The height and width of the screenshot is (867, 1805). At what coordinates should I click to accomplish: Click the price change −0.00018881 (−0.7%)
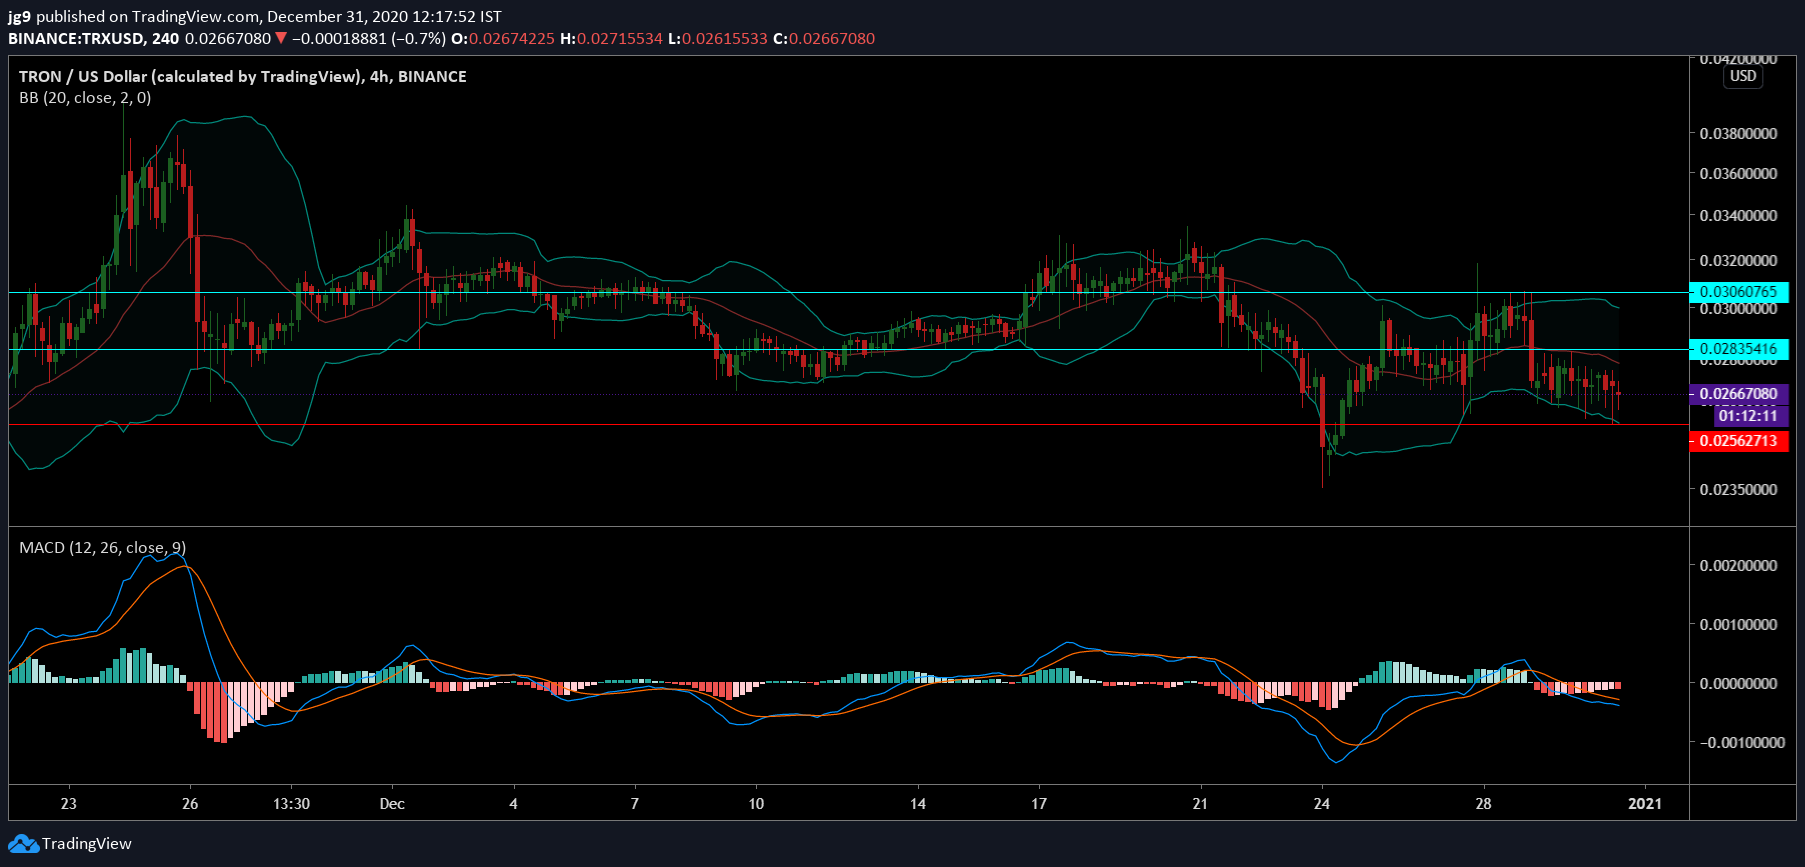[369, 39]
